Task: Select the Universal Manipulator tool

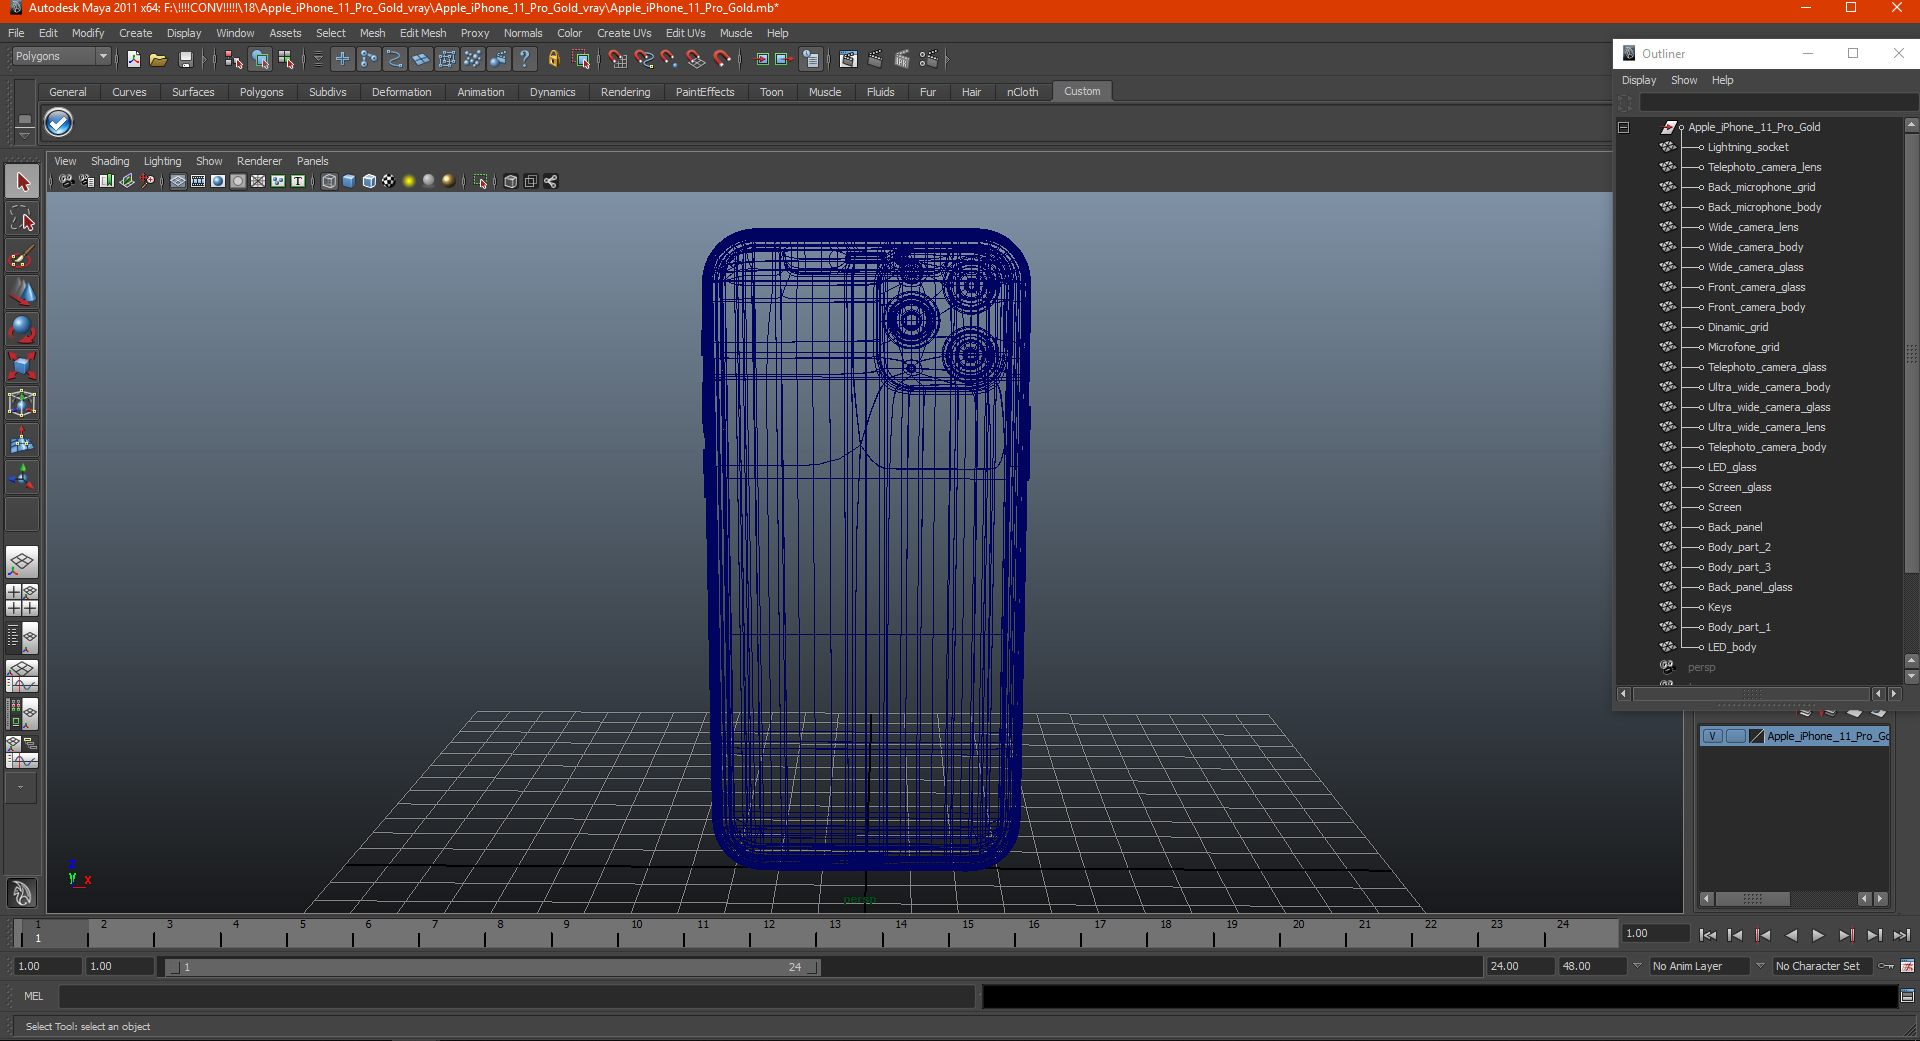Action: (x=22, y=403)
